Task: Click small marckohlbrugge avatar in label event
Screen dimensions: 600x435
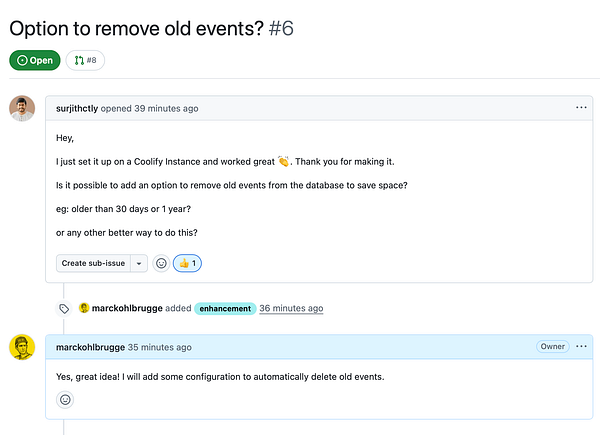Action: [84, 308]
